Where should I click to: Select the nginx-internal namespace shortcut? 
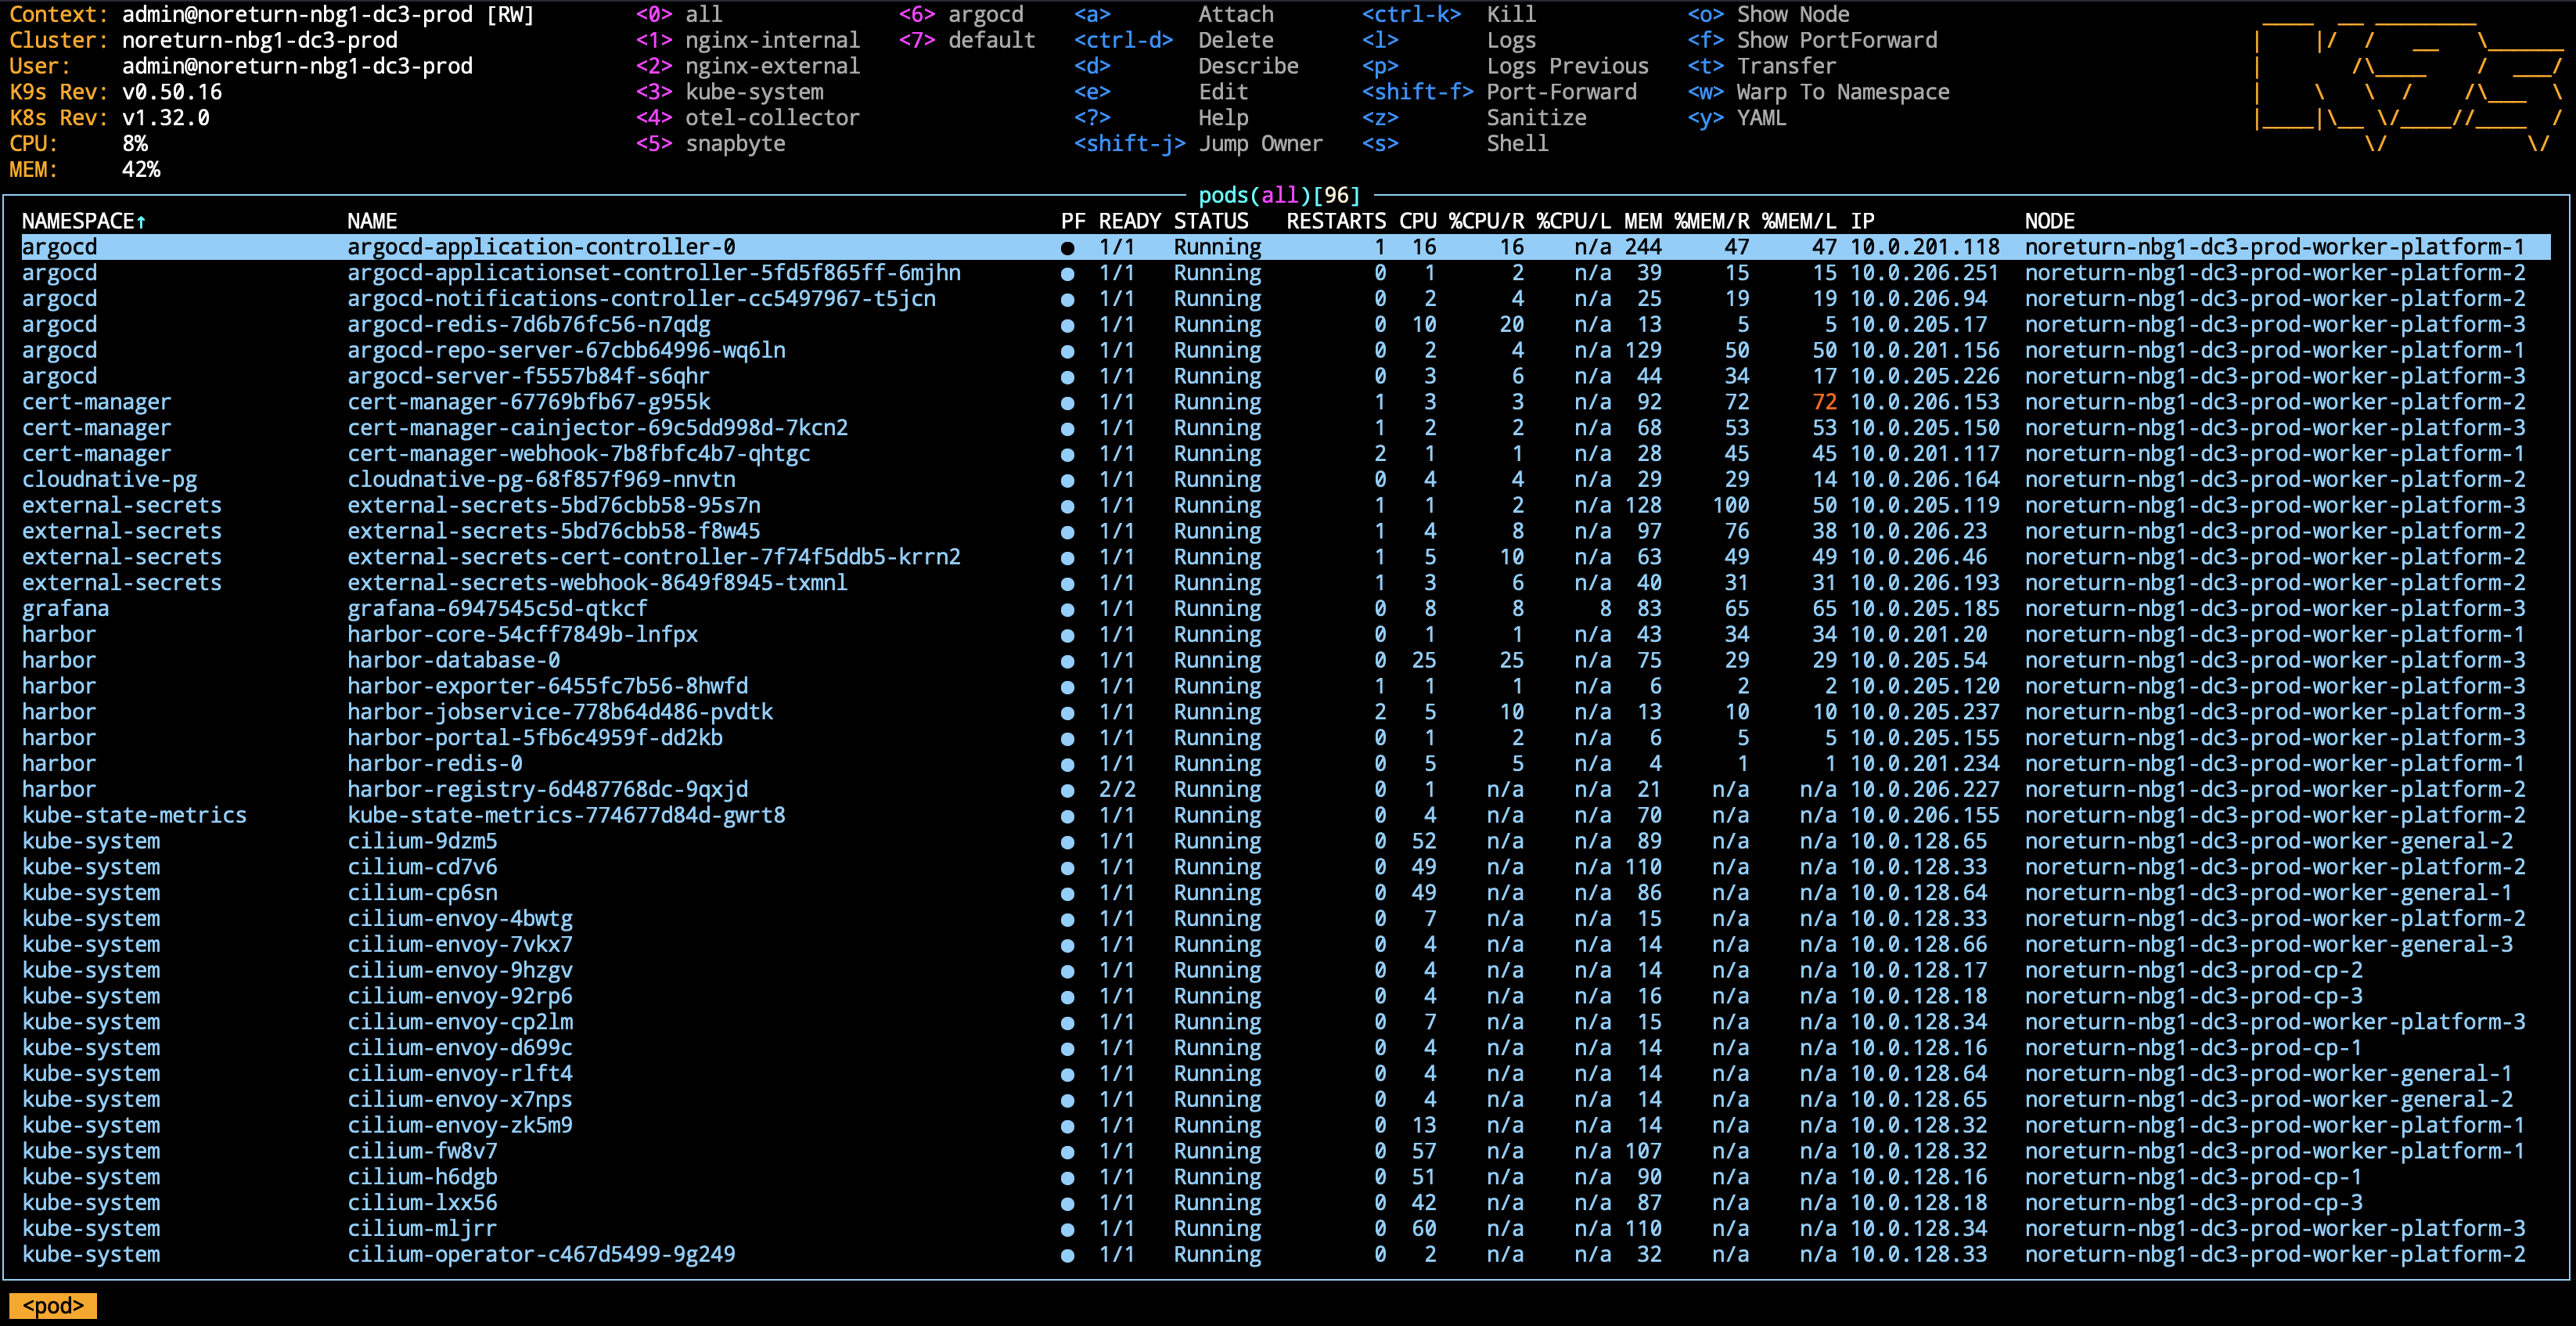771,40
